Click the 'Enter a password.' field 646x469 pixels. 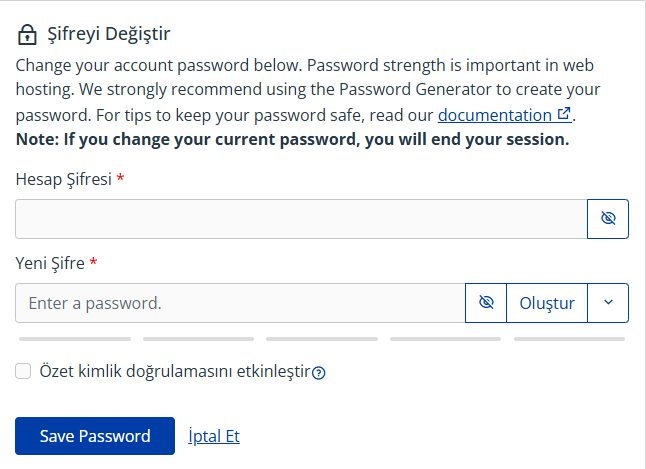[x=240, y=303]
